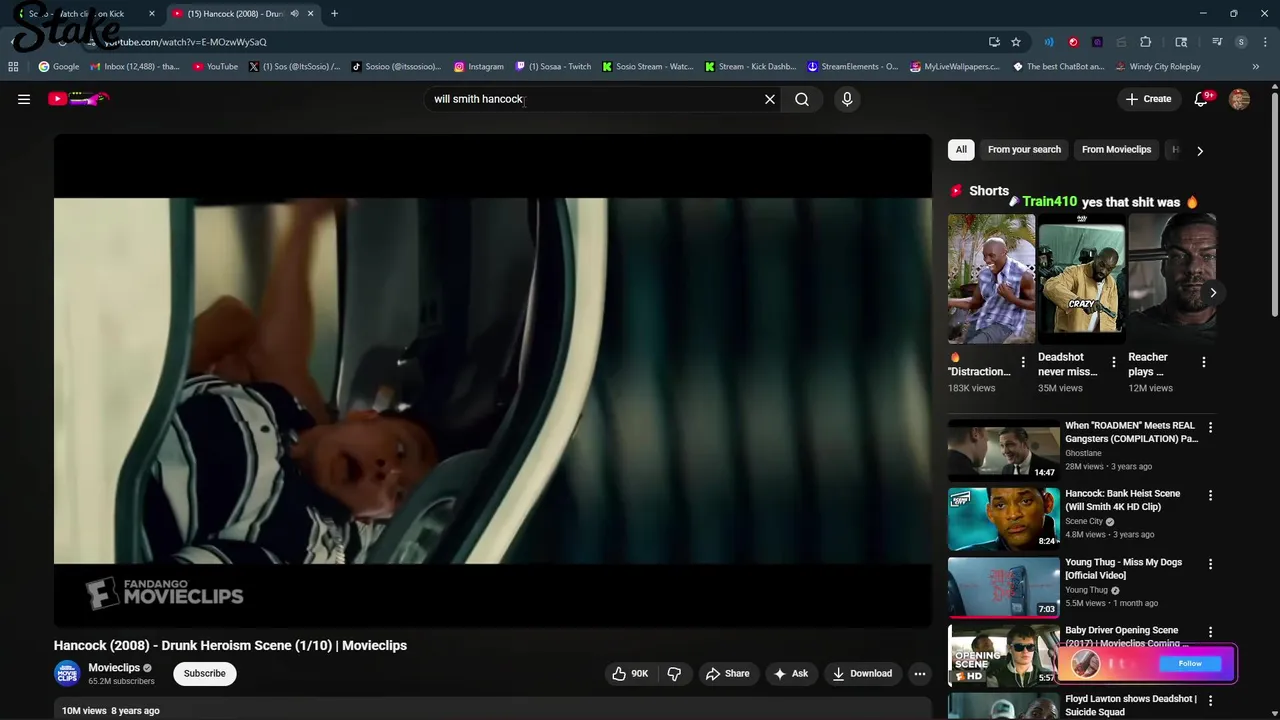Click the search magnifier button

802,99
